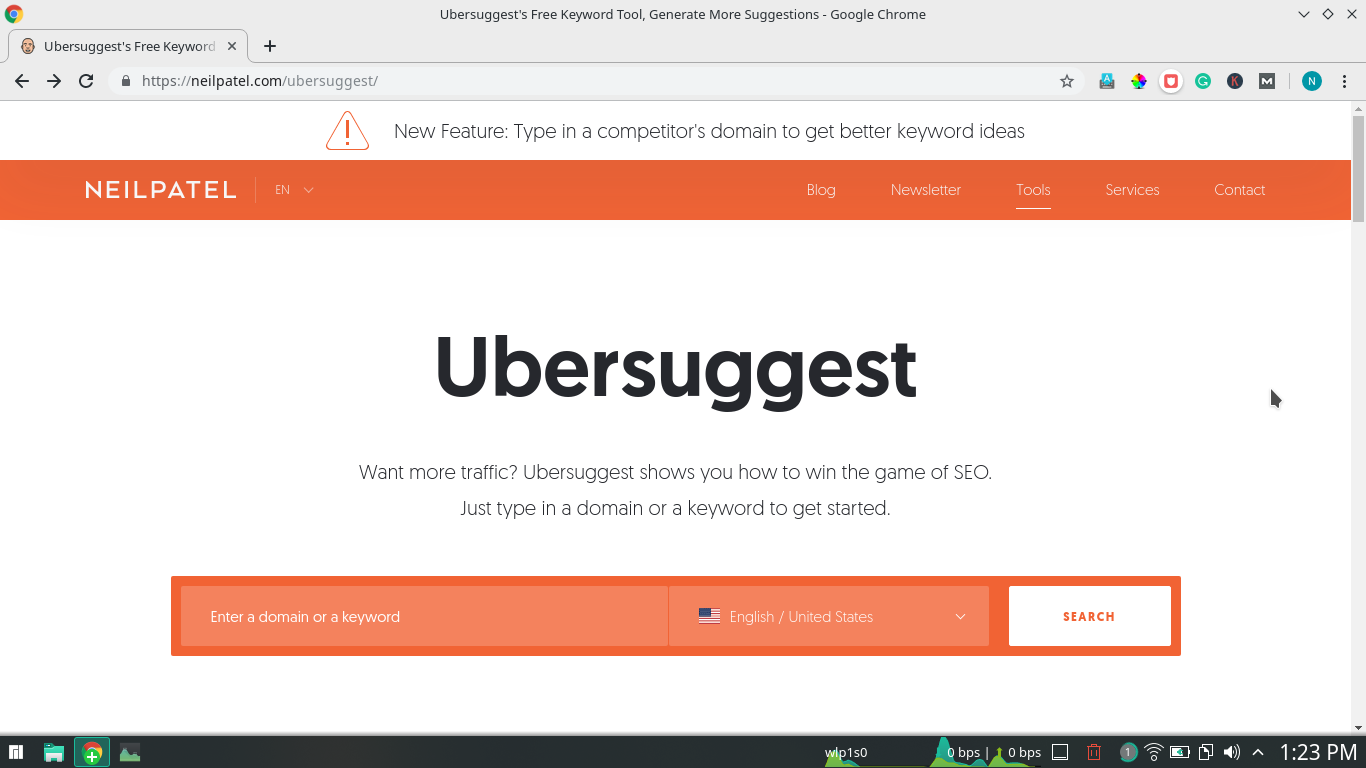Viewport: 1366px width, 768px height.
Task: Open Chrome's three-dot menu
Action: 1345,81
